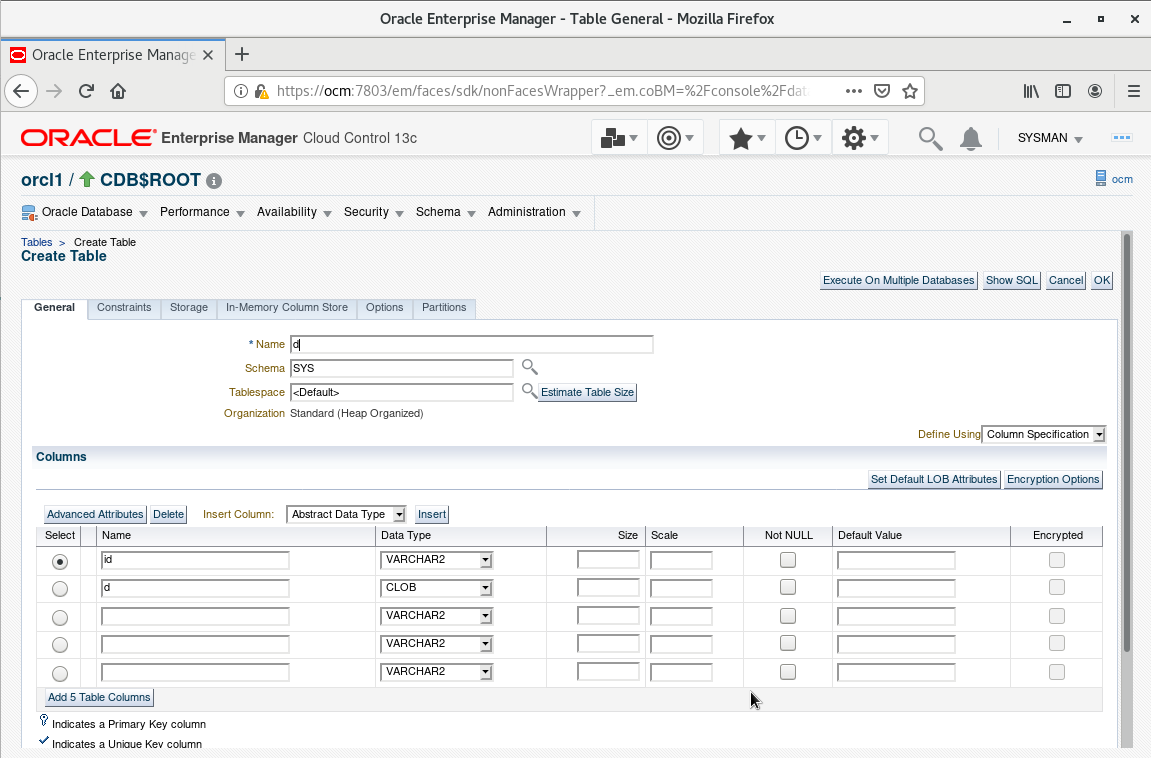Open the Availability menu
The image size is (1151, 758).
point(294,213)
